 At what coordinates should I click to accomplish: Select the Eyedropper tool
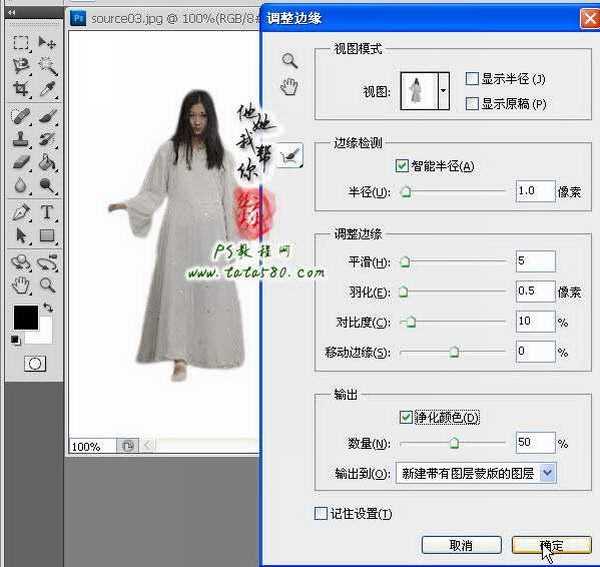pos(47,89)
